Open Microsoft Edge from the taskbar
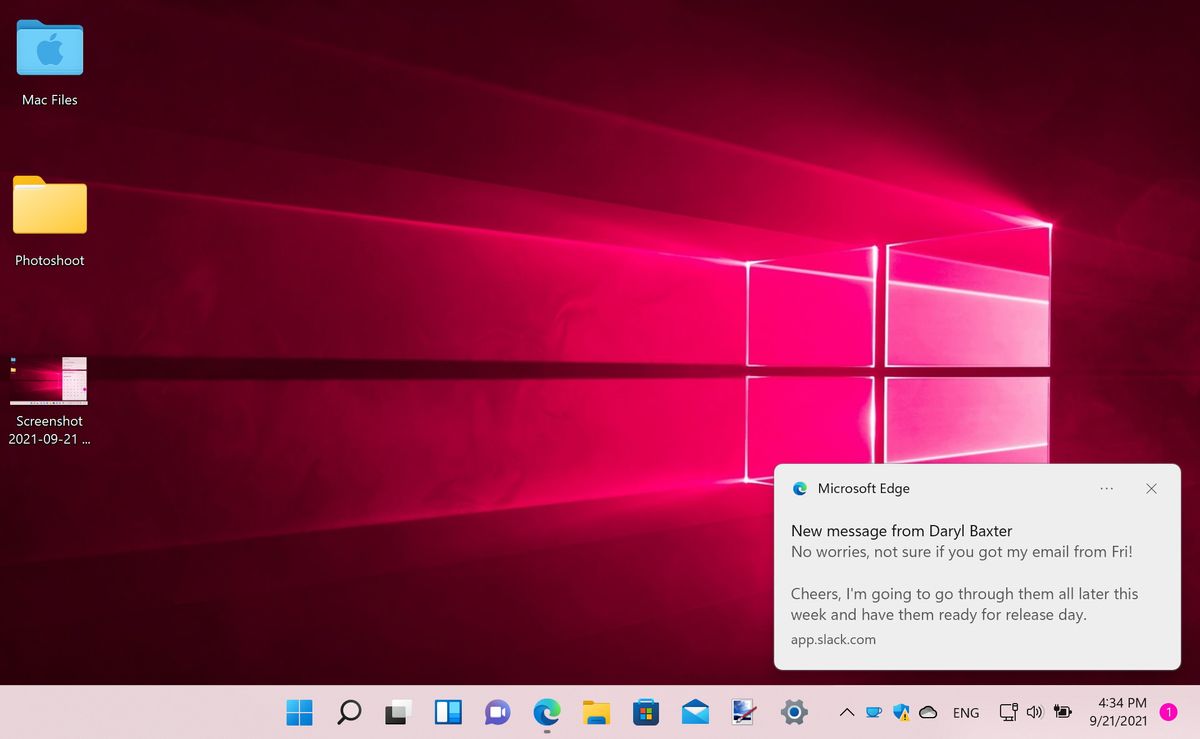 point(545,713)
